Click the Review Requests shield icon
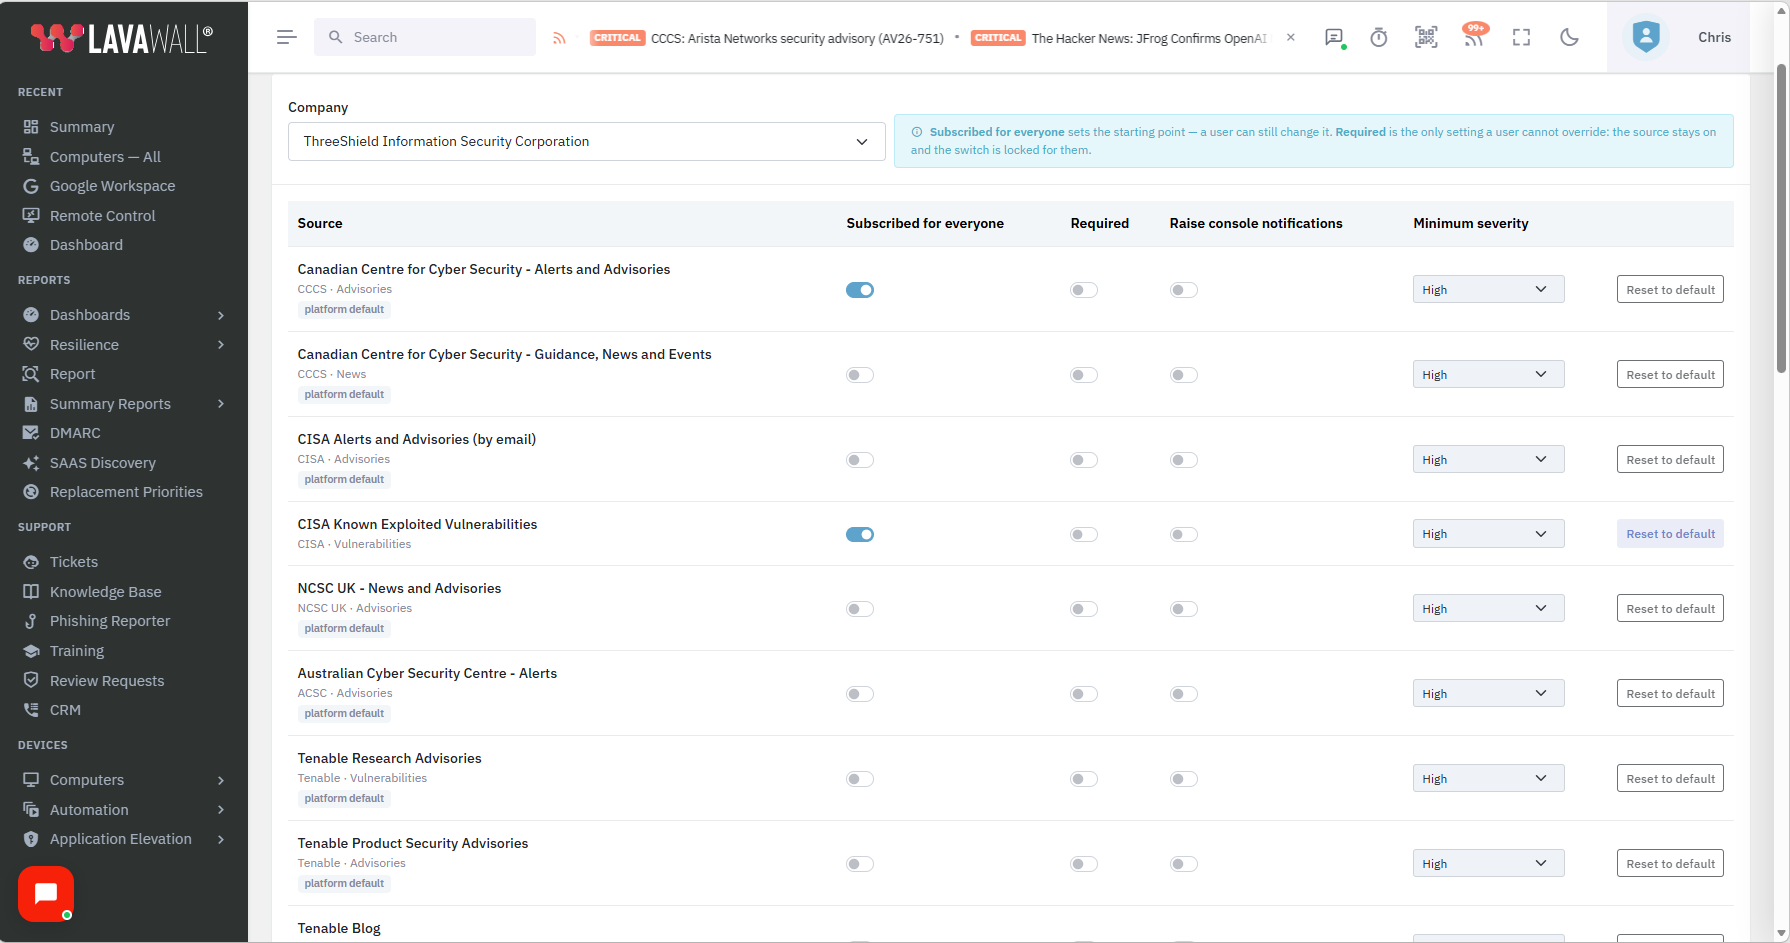The height and width of the screenshot is (943, 1790). (31, 681)
